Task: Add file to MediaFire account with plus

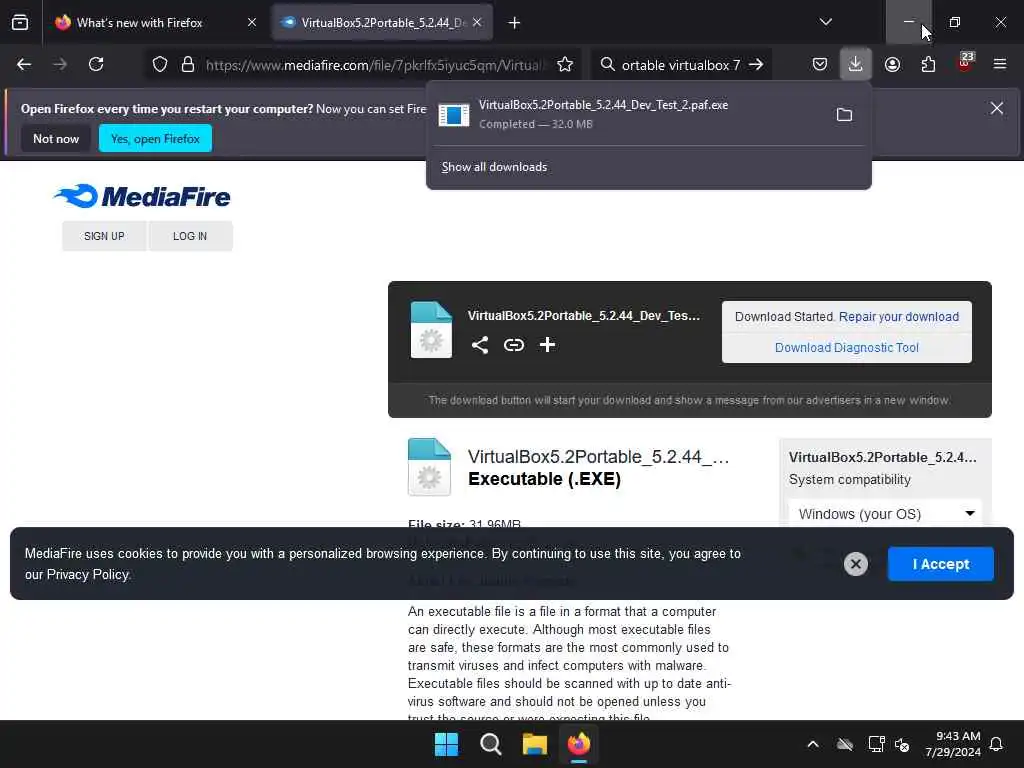Action: 547,345
